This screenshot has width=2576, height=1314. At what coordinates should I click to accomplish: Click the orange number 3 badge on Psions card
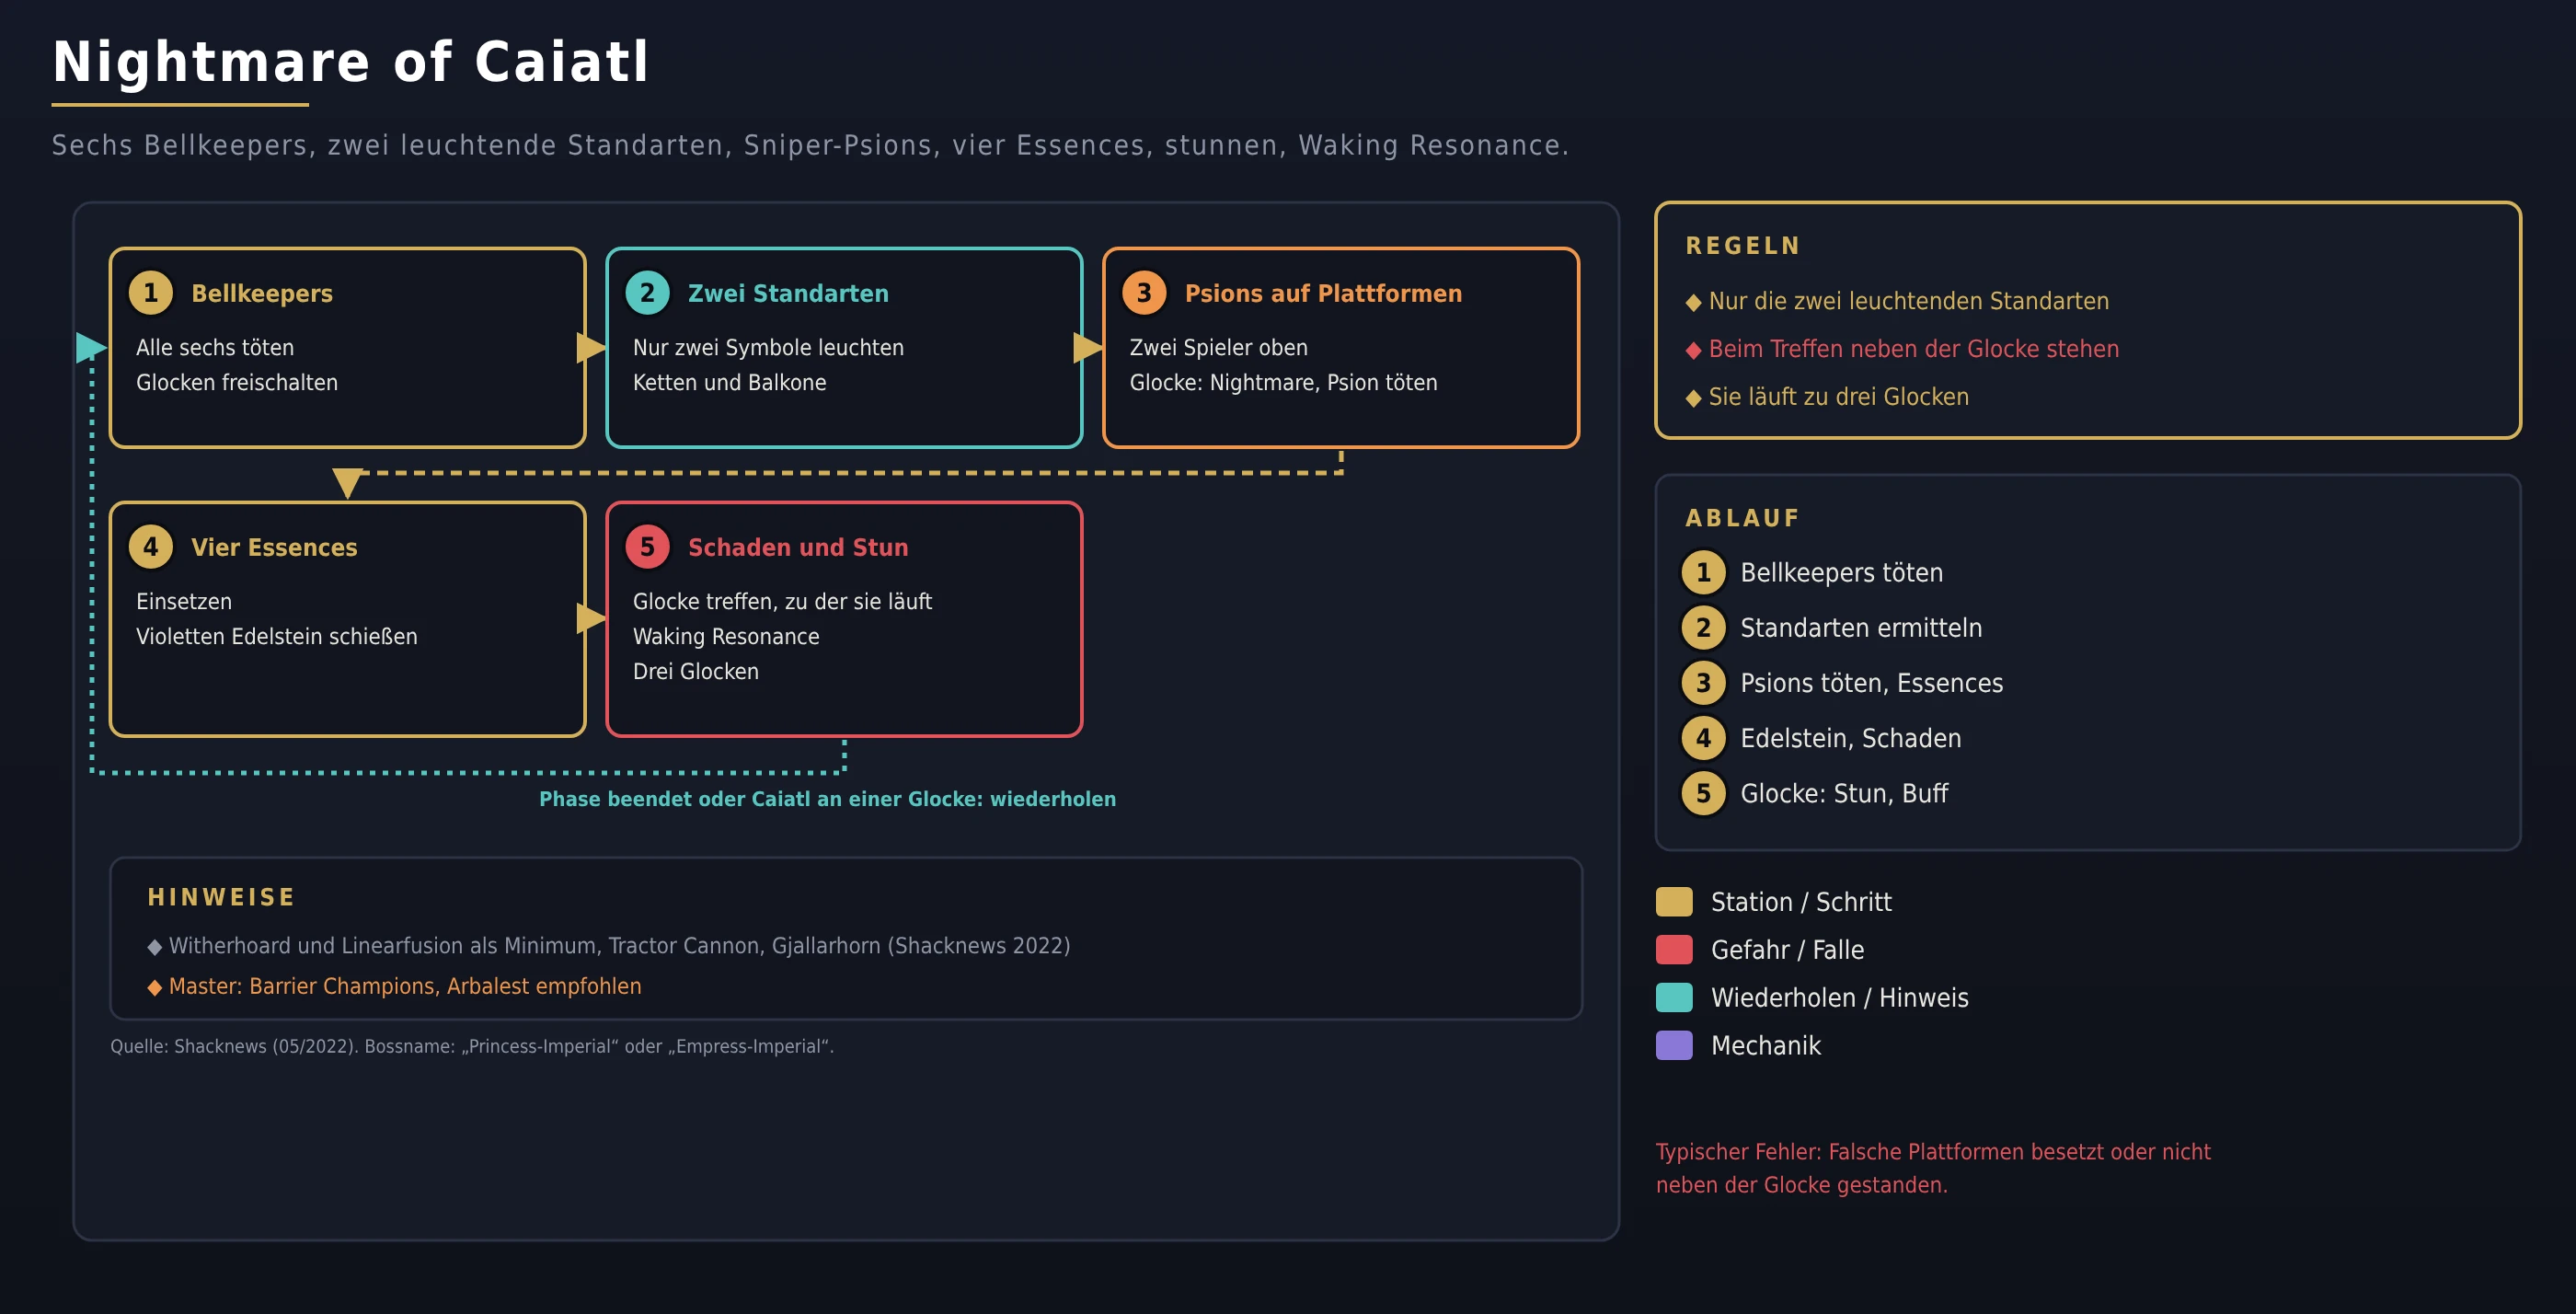1144,293
